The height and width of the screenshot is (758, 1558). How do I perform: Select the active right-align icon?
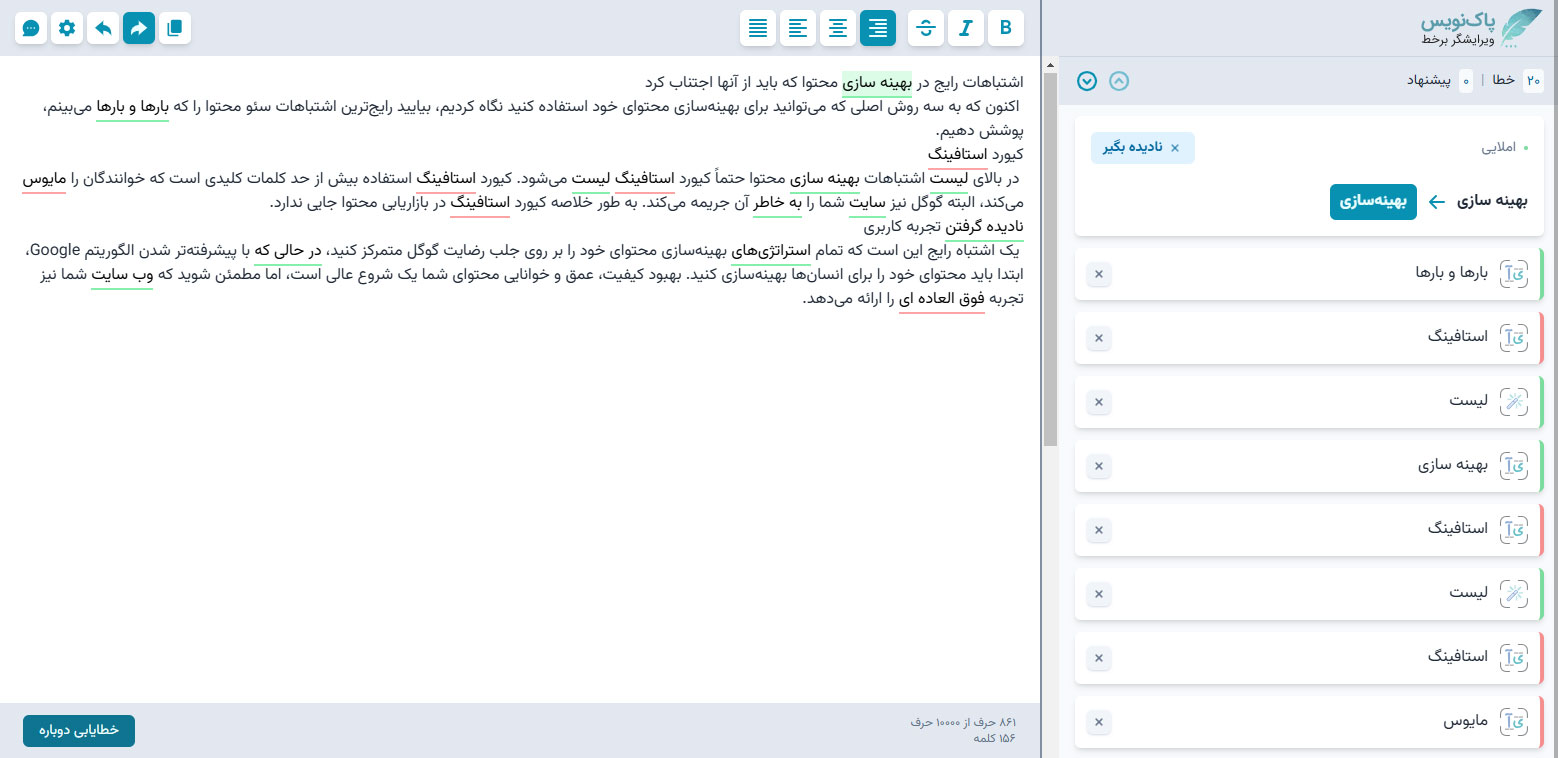click(x=878, y=28)
